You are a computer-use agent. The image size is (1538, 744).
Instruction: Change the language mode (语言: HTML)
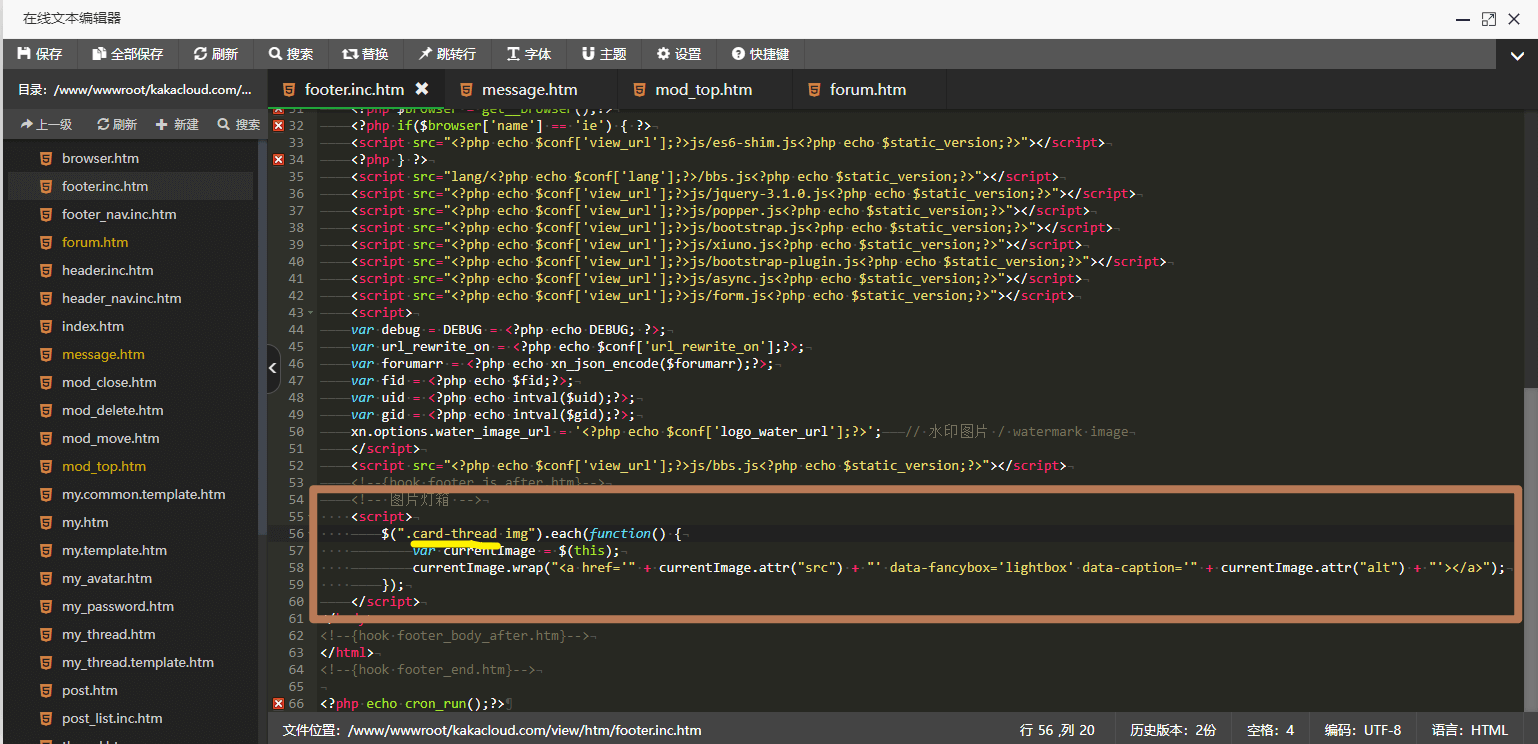click(x=1470, y=730)
